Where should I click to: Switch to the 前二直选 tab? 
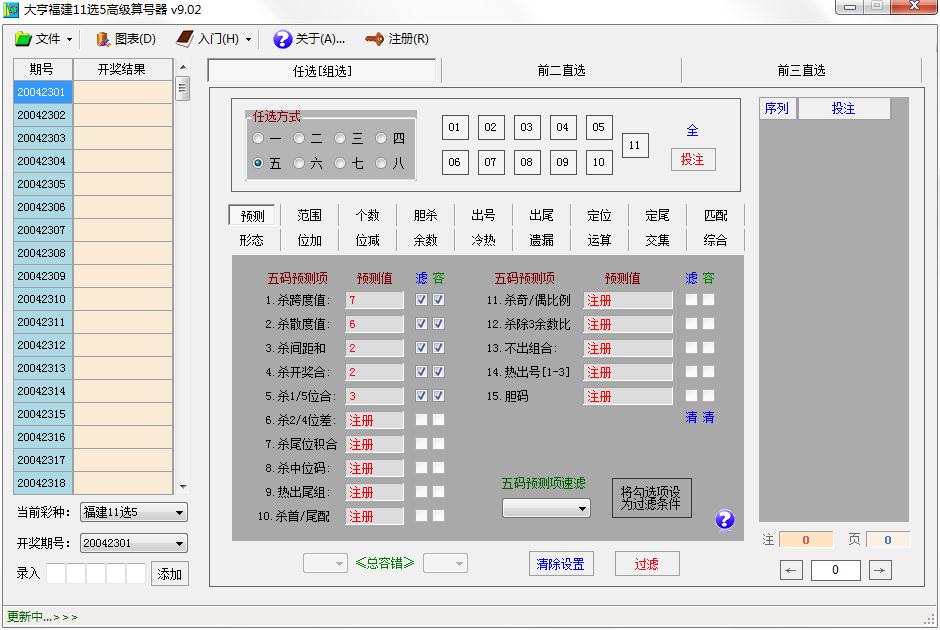pos(561,71)
